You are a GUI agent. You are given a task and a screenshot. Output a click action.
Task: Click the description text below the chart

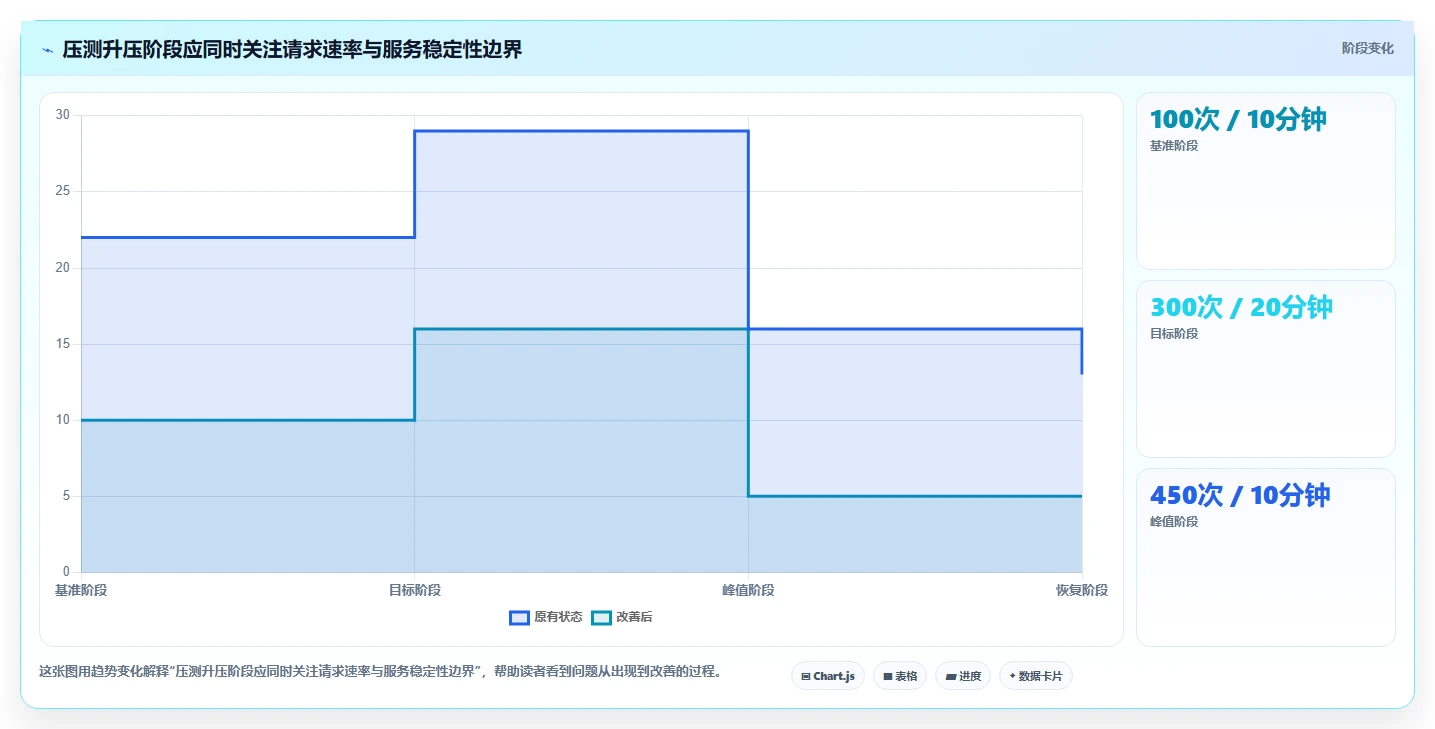click(x=380, y=671)
